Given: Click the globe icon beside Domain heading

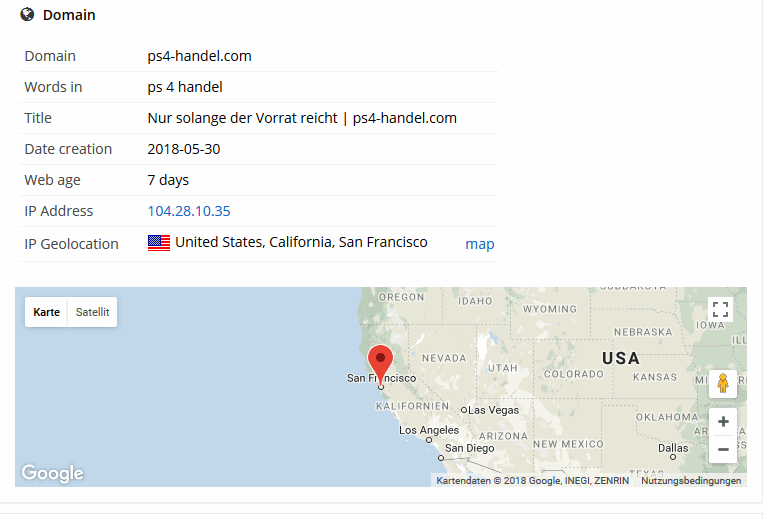Looking at the screenshot, I should (x=27, y=15).
